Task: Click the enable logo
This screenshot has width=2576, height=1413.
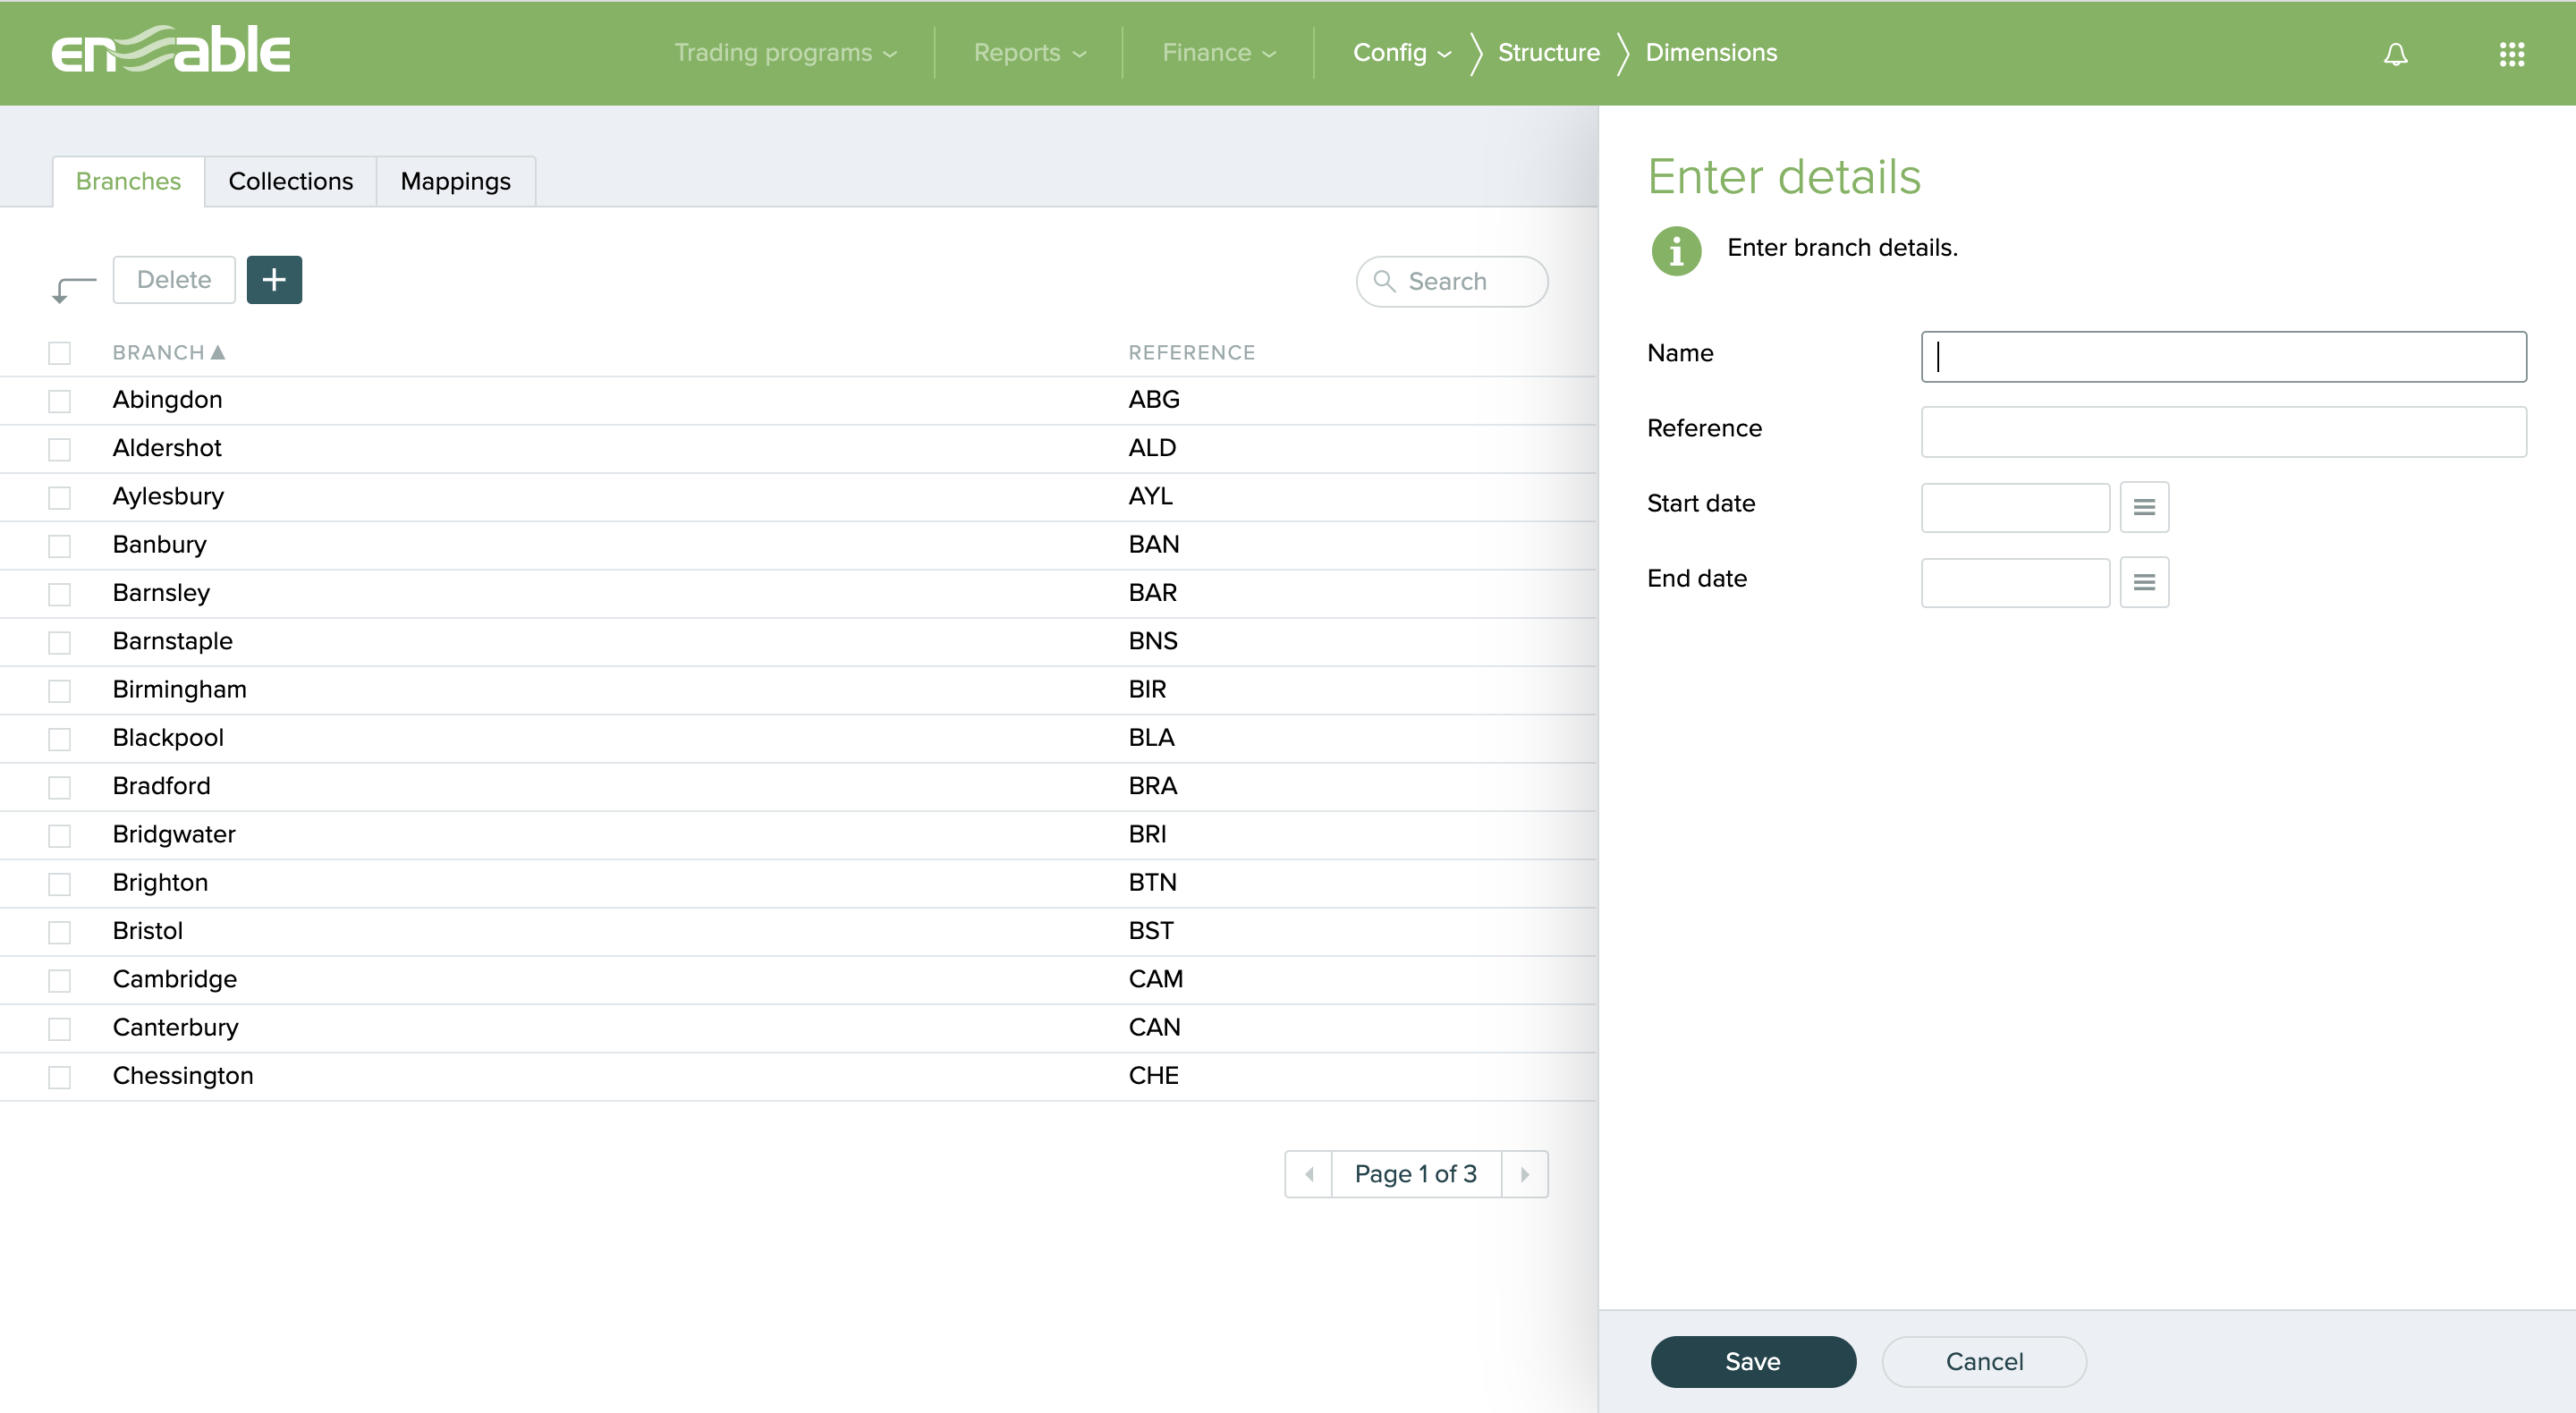Action: [171, 50]
